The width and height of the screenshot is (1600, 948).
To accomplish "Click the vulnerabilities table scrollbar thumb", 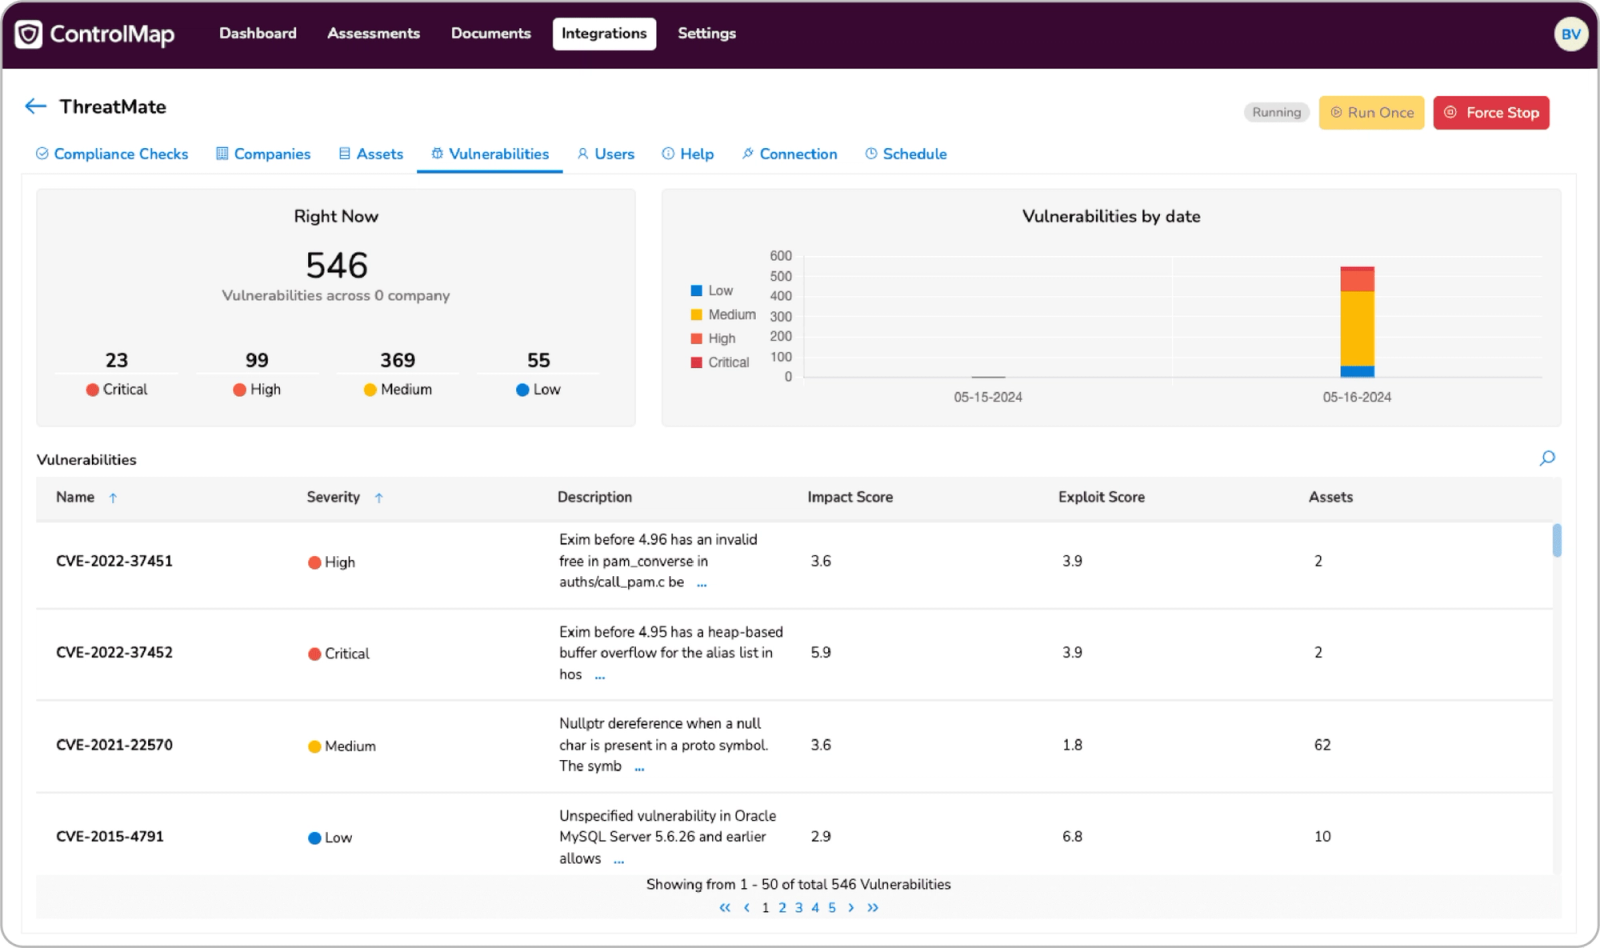I will (1557, 540).
